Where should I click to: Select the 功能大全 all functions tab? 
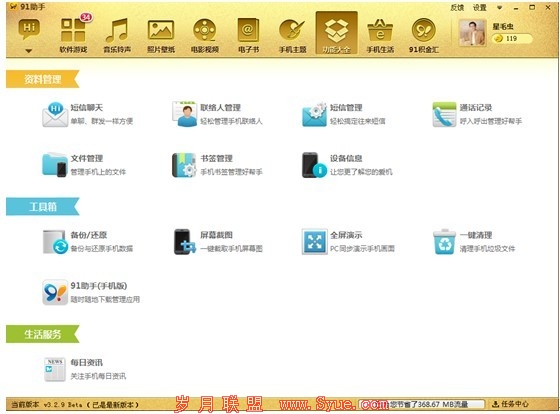(x=336, y=33)
